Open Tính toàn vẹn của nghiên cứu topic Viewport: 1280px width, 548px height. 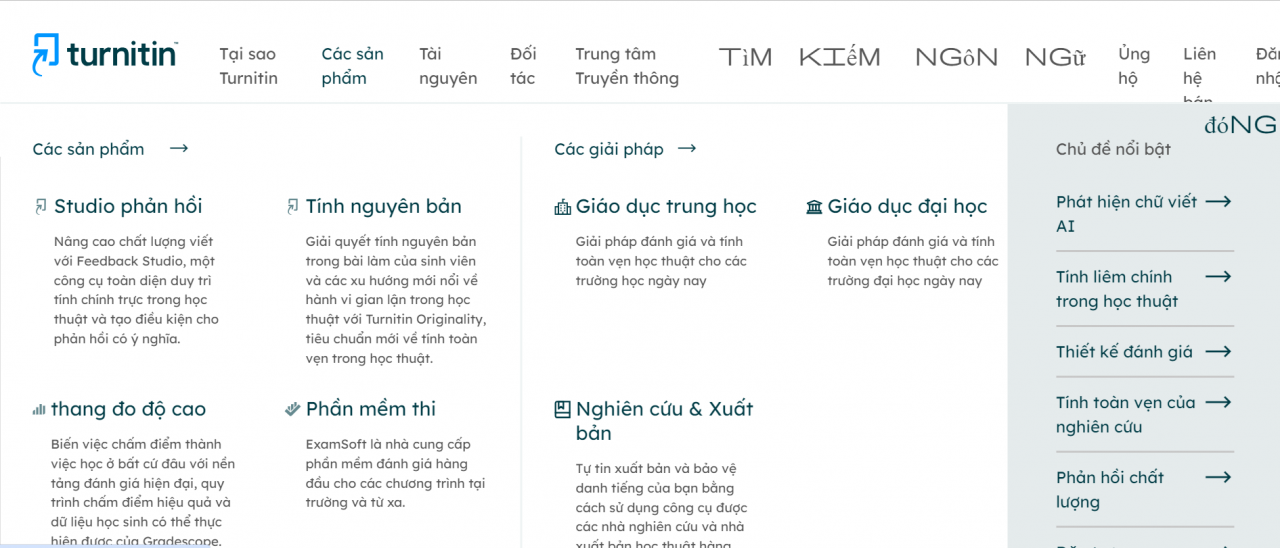[x=1126, y=415]
